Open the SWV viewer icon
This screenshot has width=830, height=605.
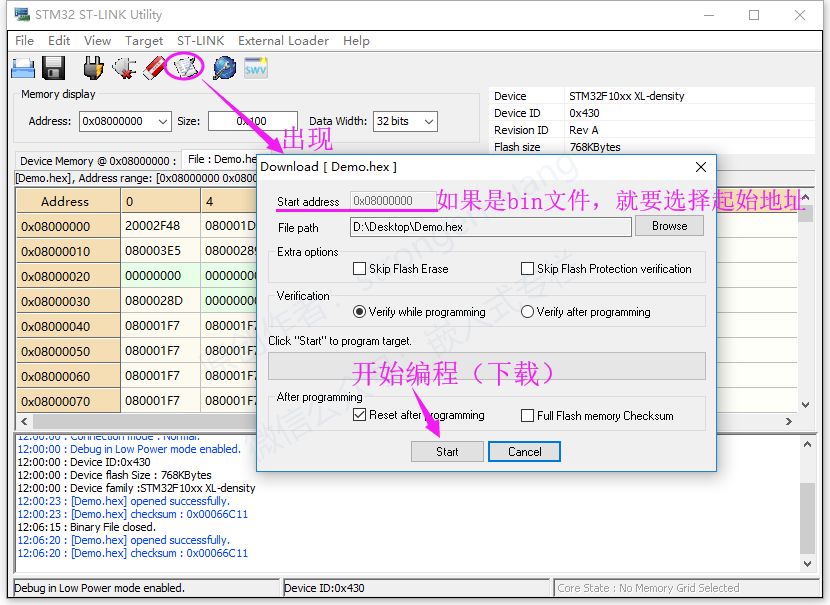256,68
